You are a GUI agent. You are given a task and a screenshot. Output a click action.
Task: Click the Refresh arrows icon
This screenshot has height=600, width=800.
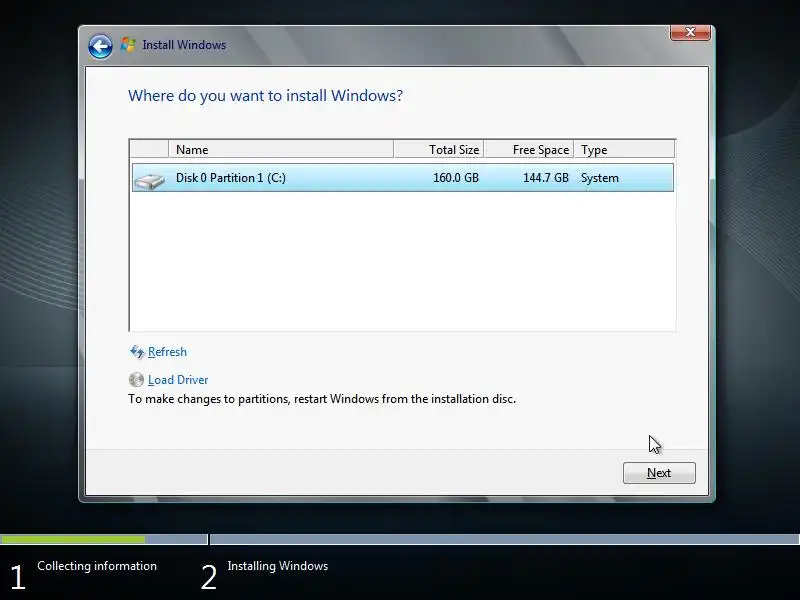click(137, 352)
